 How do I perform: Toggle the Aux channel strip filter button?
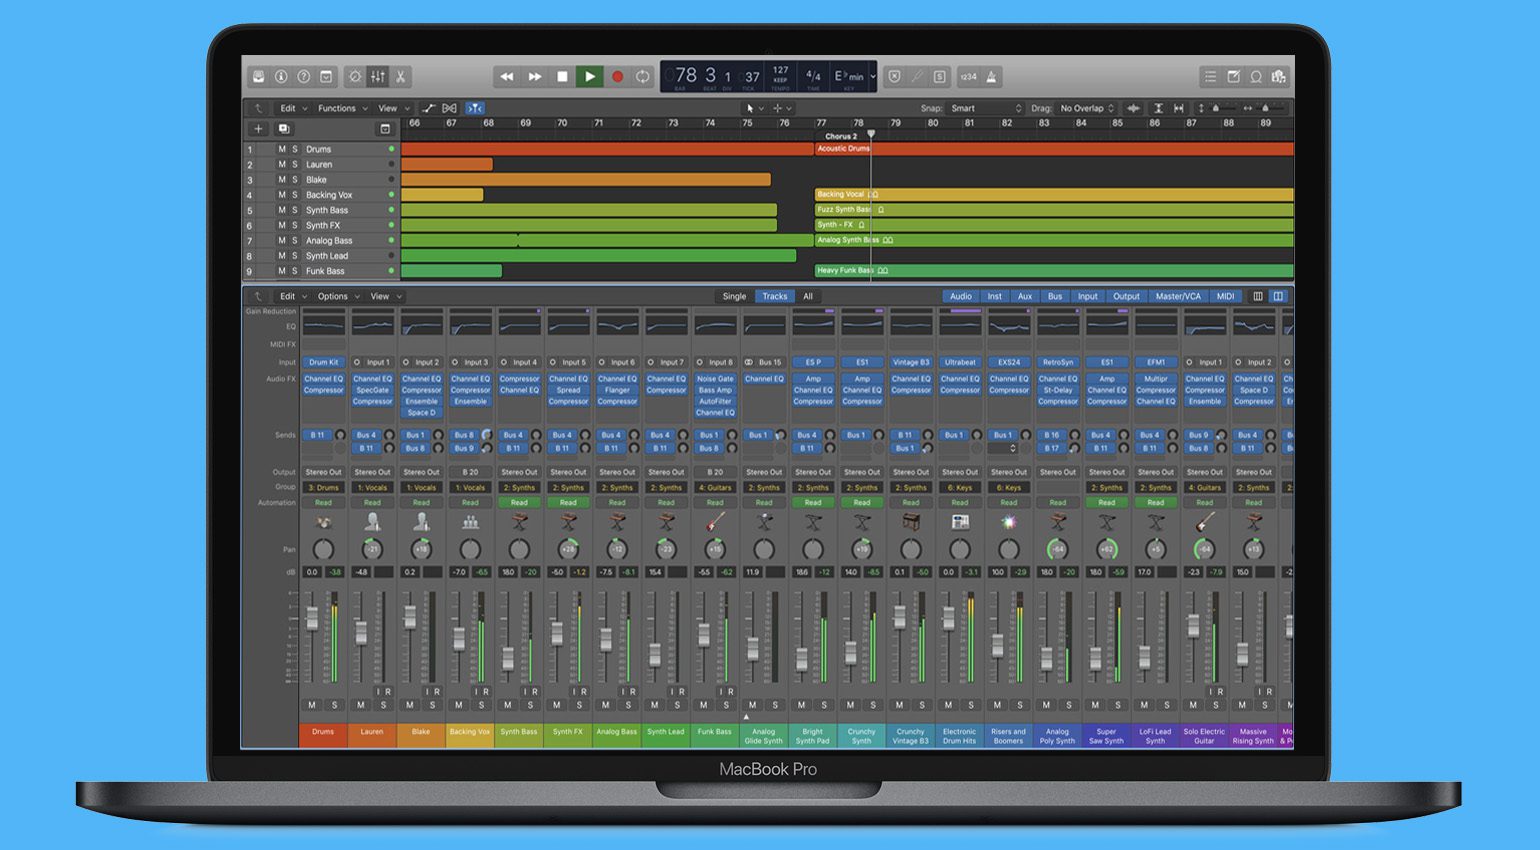(x=1024, y=296)
